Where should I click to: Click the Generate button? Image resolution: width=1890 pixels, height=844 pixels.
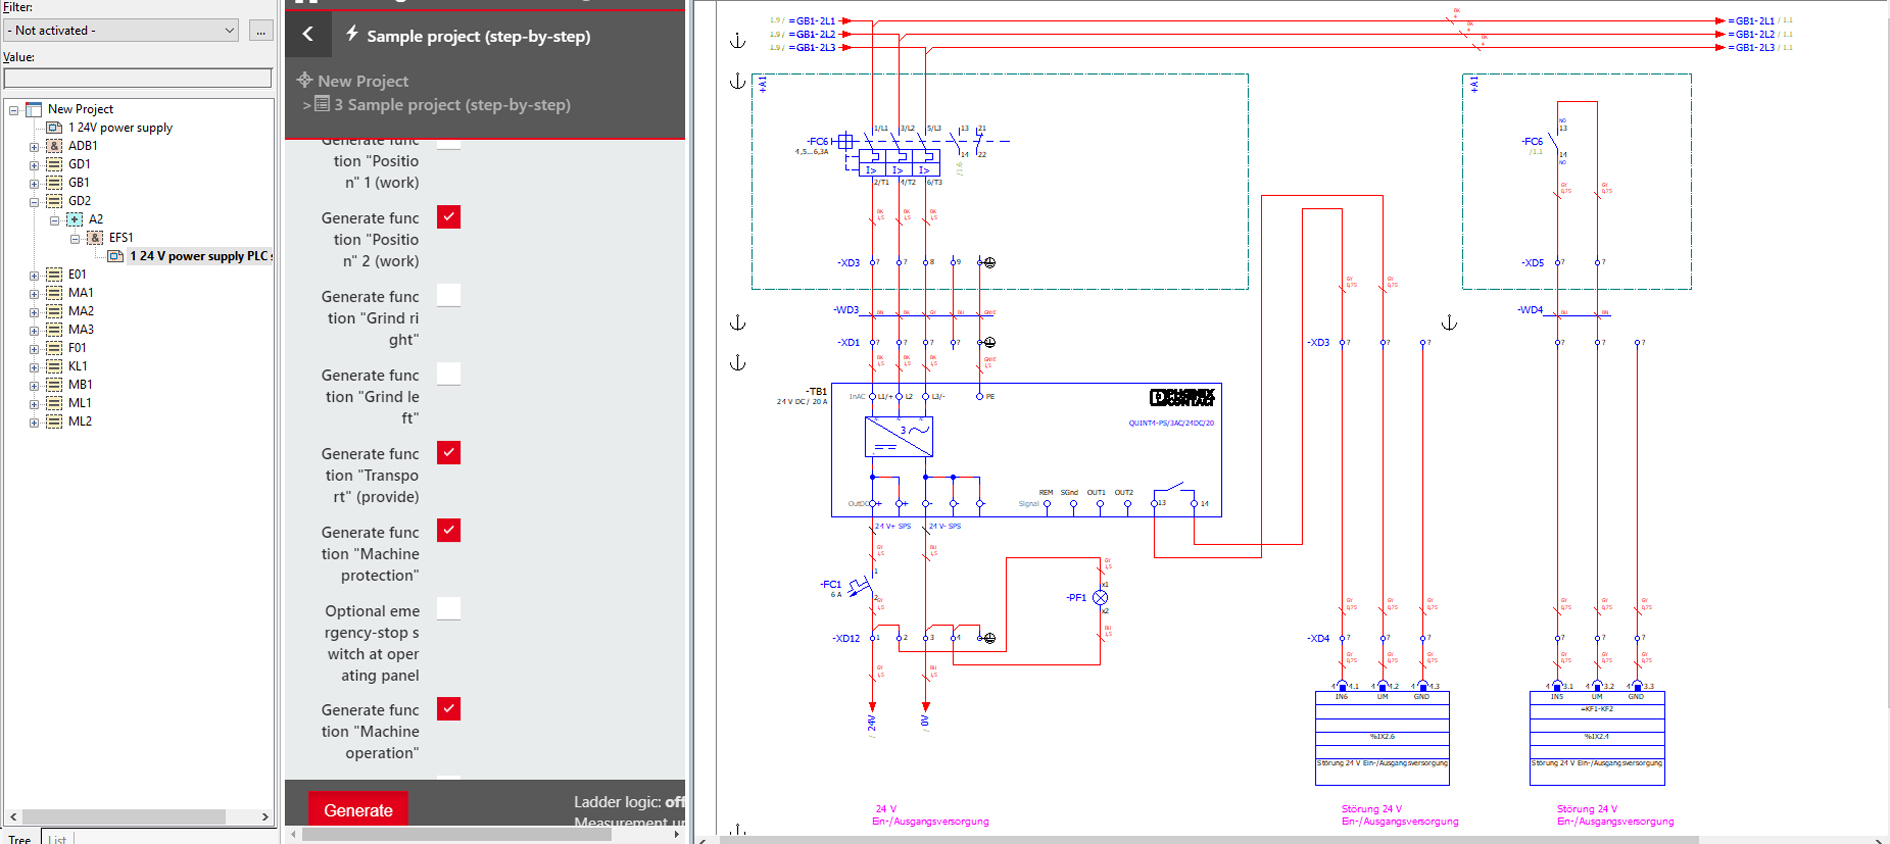tap(358, 809)
